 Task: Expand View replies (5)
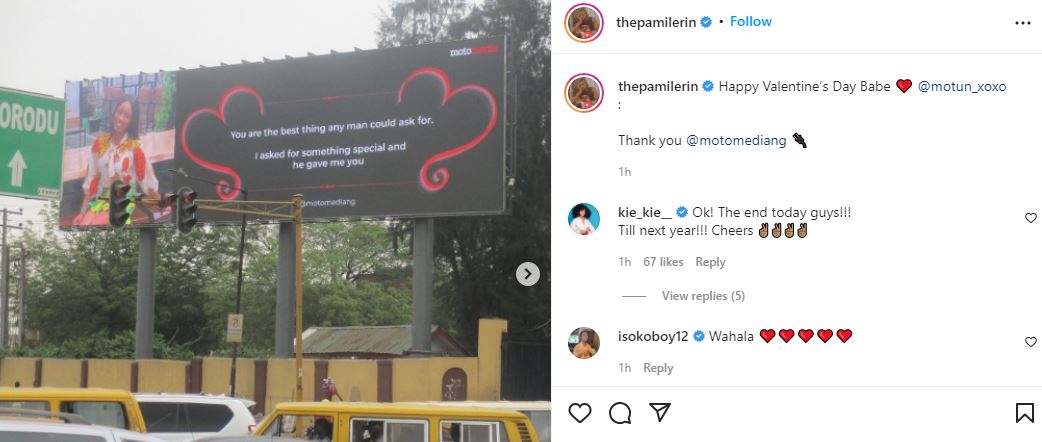coord(703,296)
